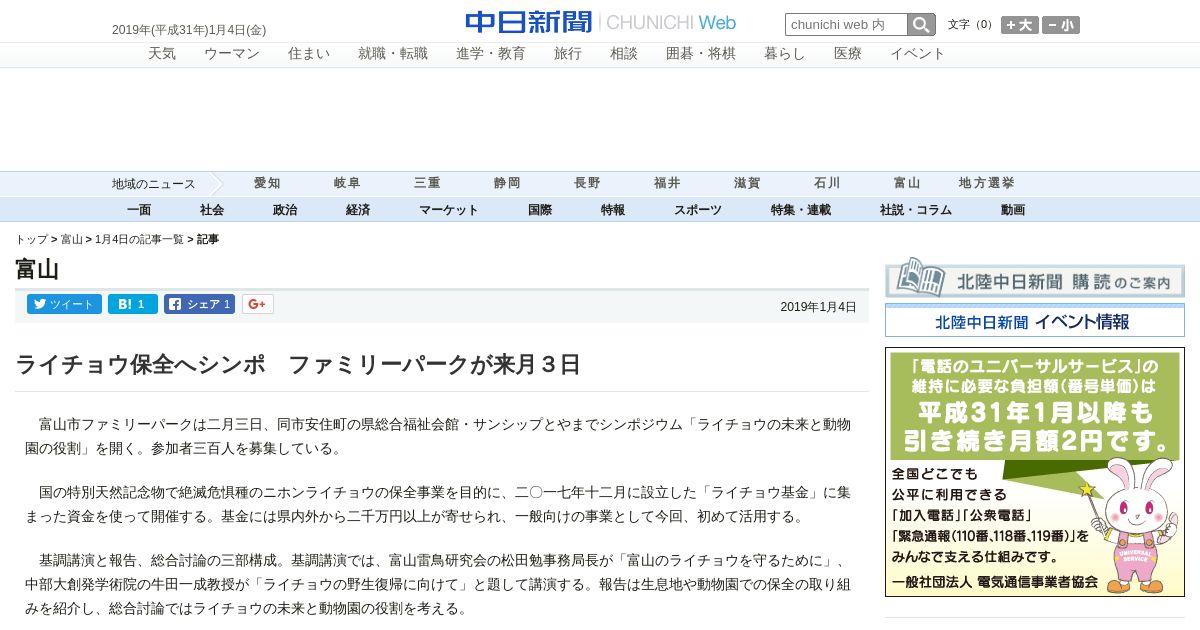Open the 相談 section
Viewport: 1200px width, 630px height.
coord(624,54)
